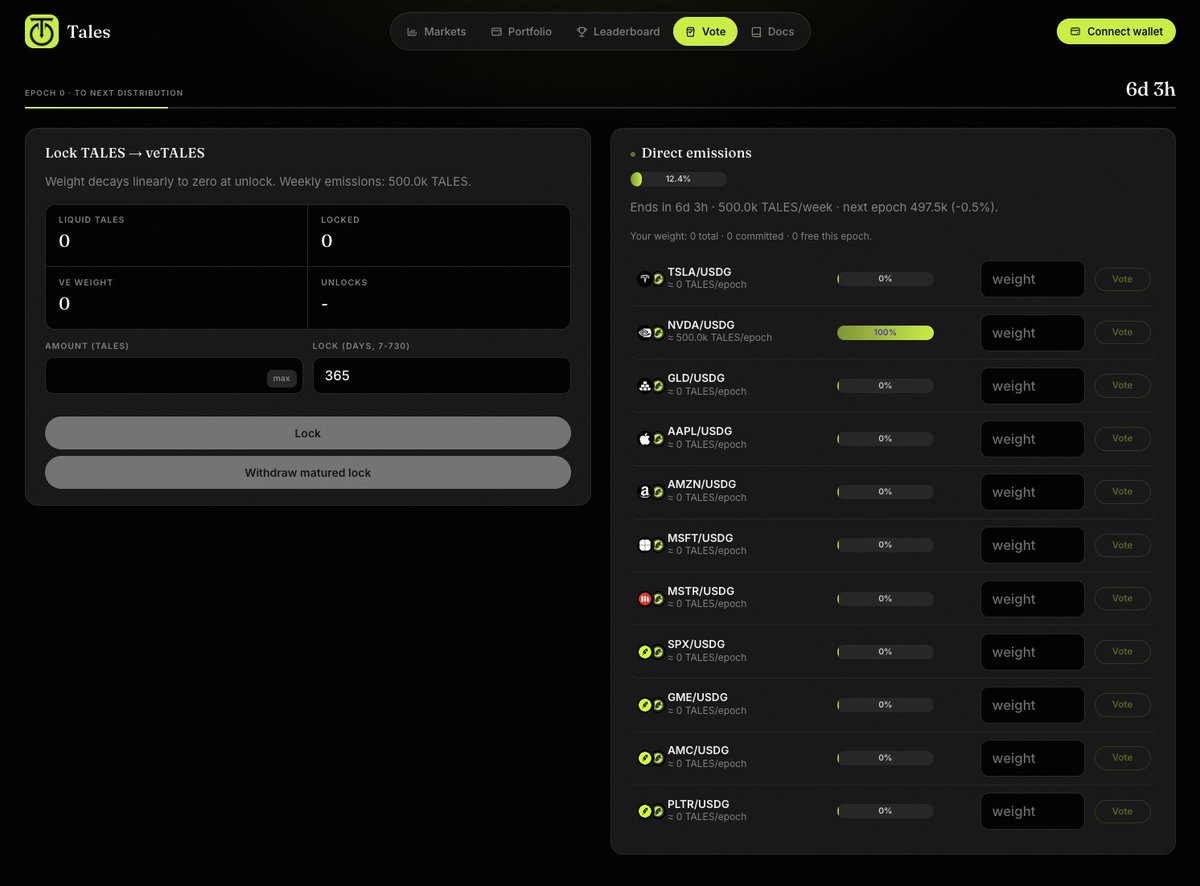Click the token icon in AMC/USDG row
The height and width of the screenshot is (886, 1200).
coord(644,757)
